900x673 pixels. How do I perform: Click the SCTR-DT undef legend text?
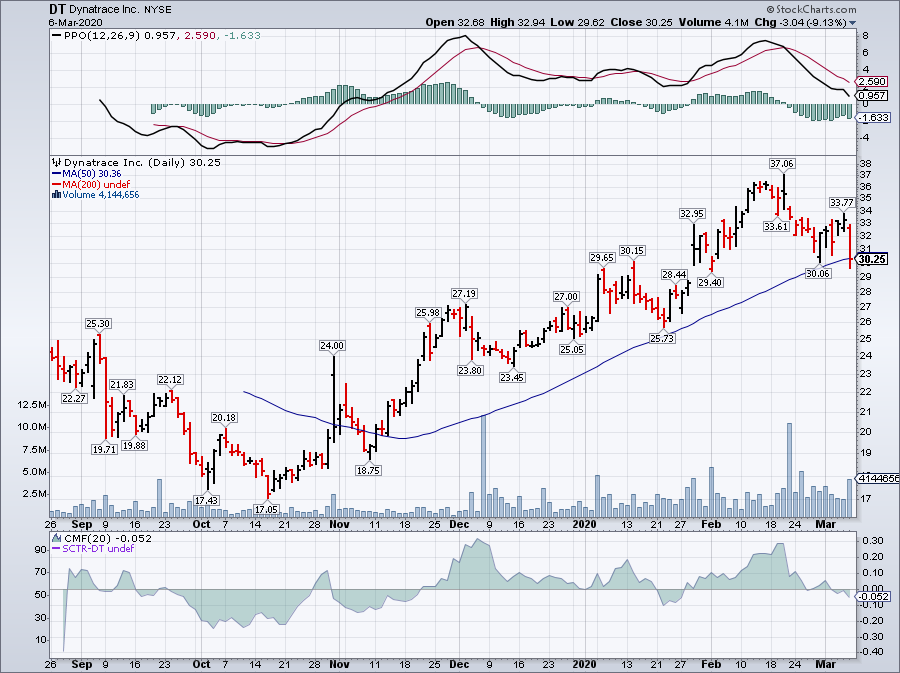(98, 548)
